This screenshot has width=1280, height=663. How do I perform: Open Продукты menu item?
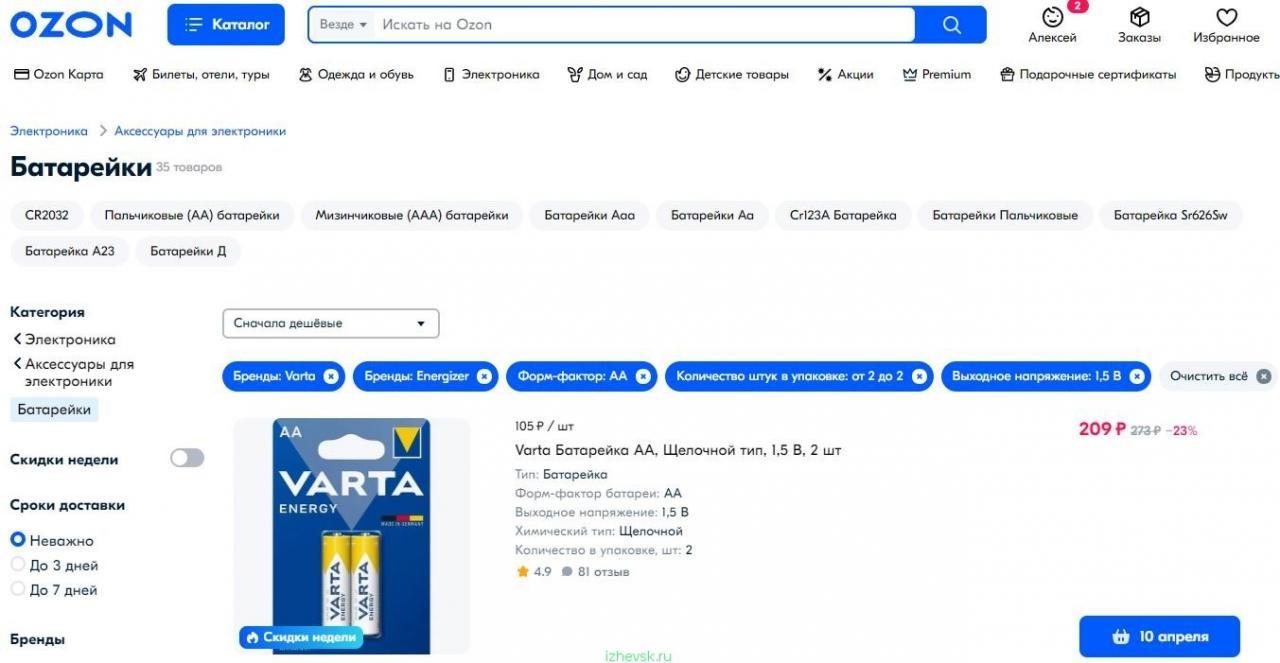coord(1242,74)
